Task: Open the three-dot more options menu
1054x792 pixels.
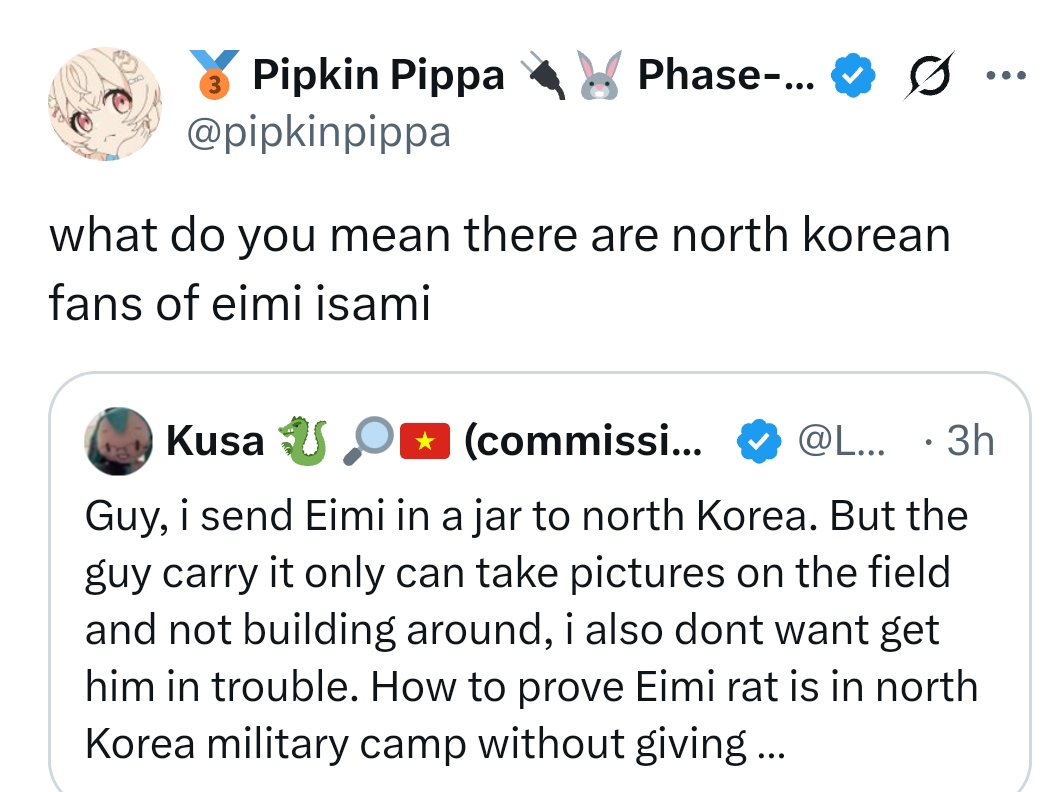Action: 1006,76
